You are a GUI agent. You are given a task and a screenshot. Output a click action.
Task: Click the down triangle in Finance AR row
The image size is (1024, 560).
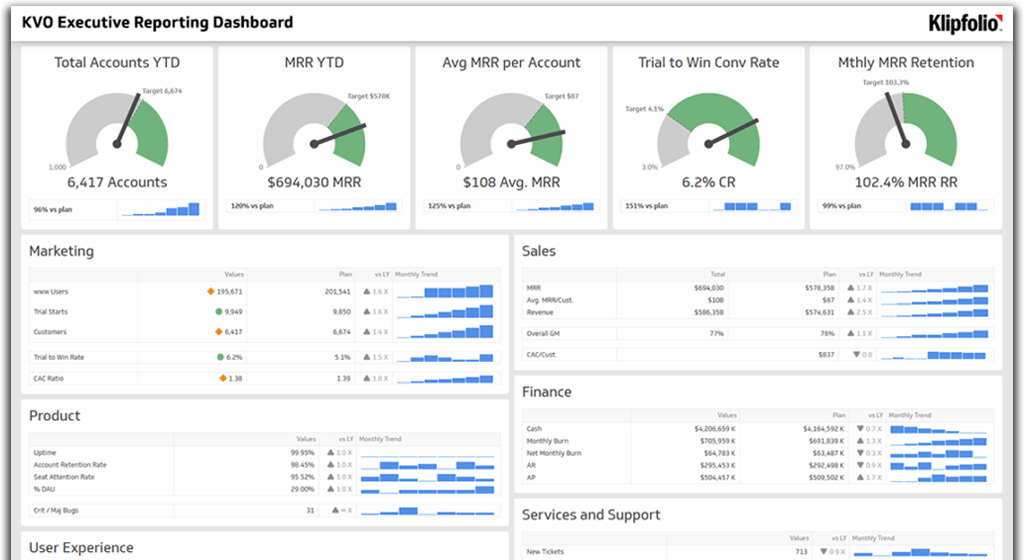pyautogui.click(x=860, y=465)
